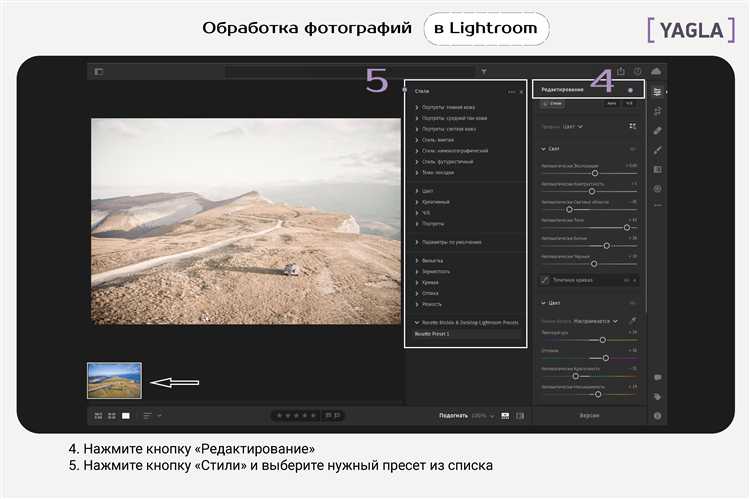Expand Портреты: темная кожа preset group

[x=445, y=107]
